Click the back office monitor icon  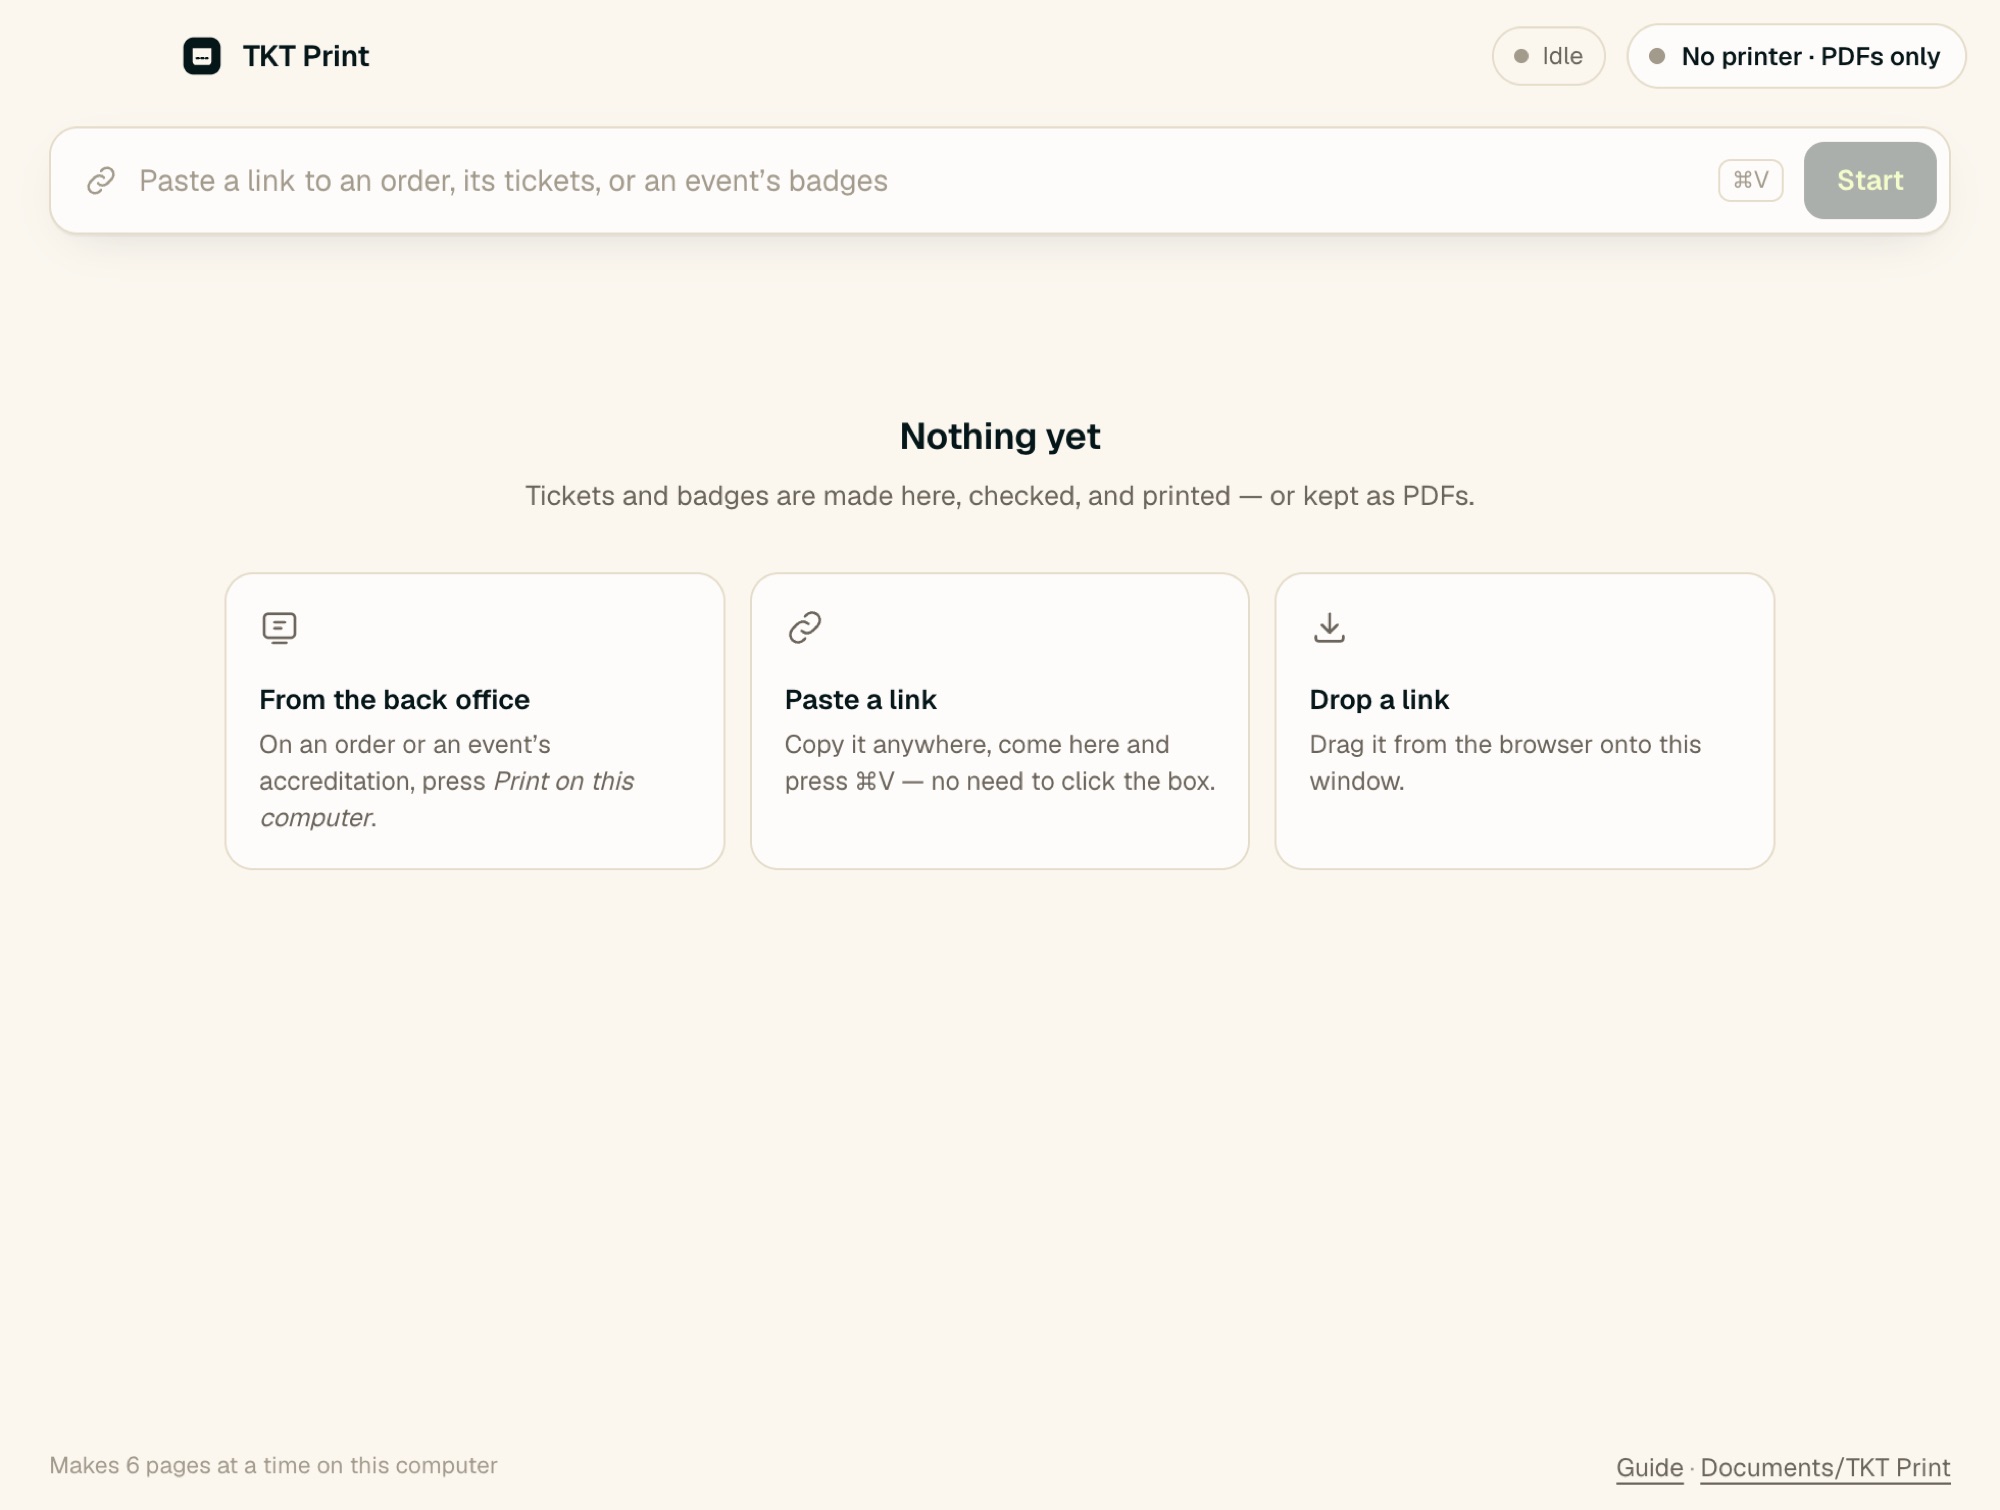[x=279, y=628]
